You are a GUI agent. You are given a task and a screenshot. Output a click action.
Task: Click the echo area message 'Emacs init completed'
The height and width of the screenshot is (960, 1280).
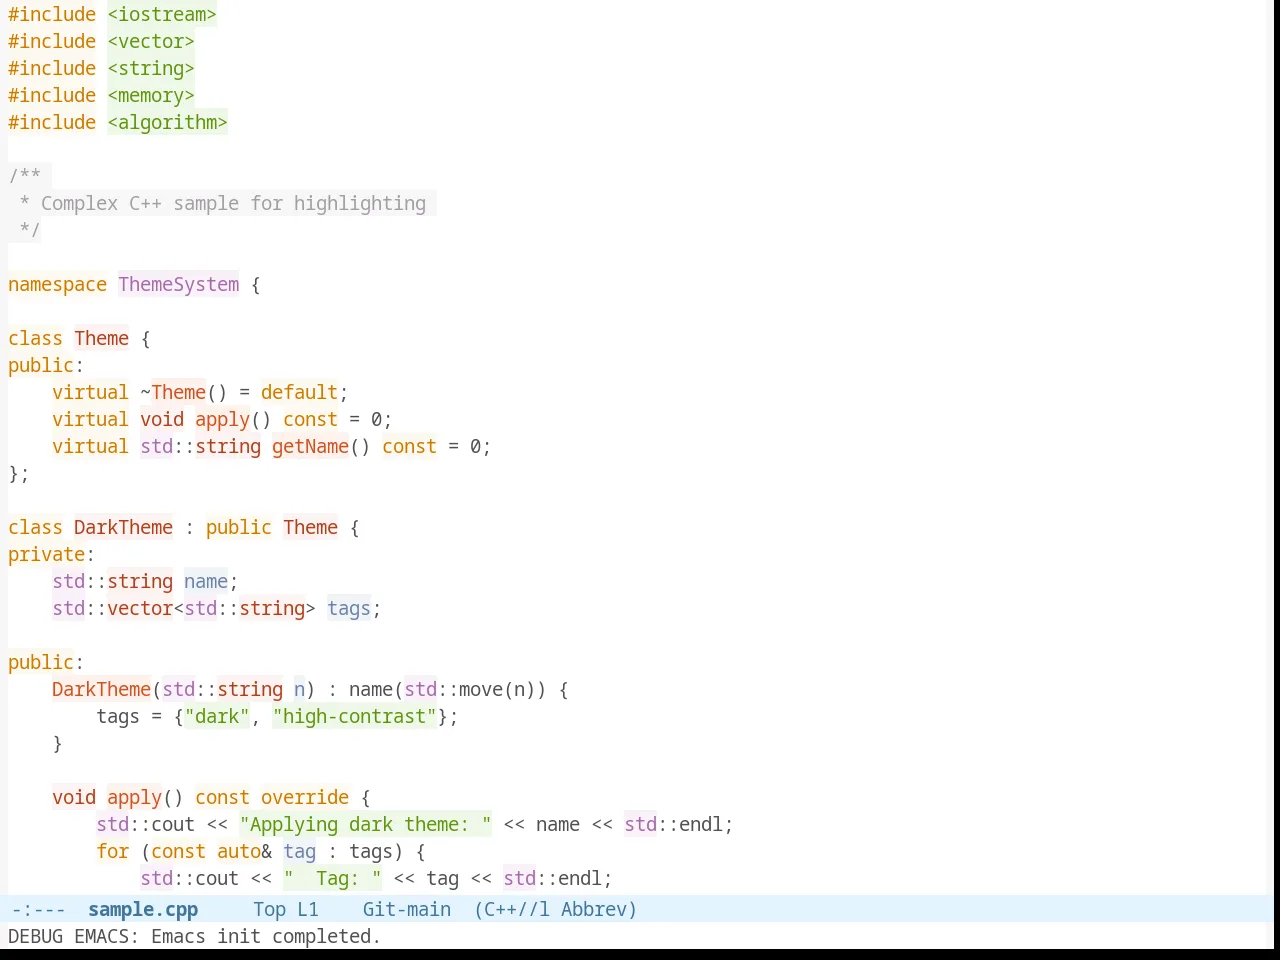266,936
